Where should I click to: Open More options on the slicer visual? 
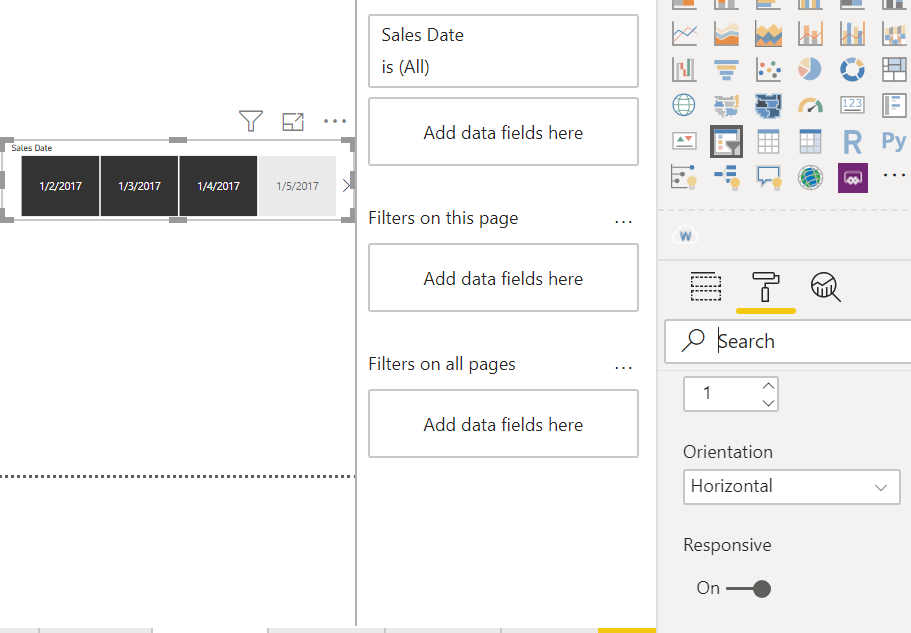(x=335, y=121)
